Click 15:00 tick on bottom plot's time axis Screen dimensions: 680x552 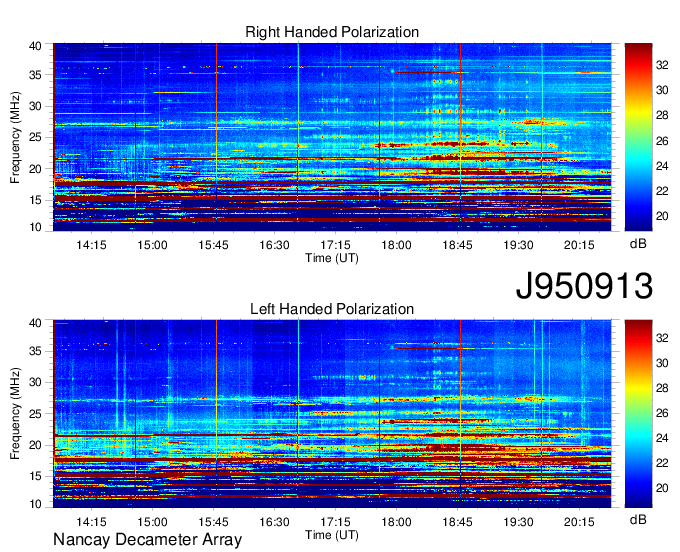153,522
